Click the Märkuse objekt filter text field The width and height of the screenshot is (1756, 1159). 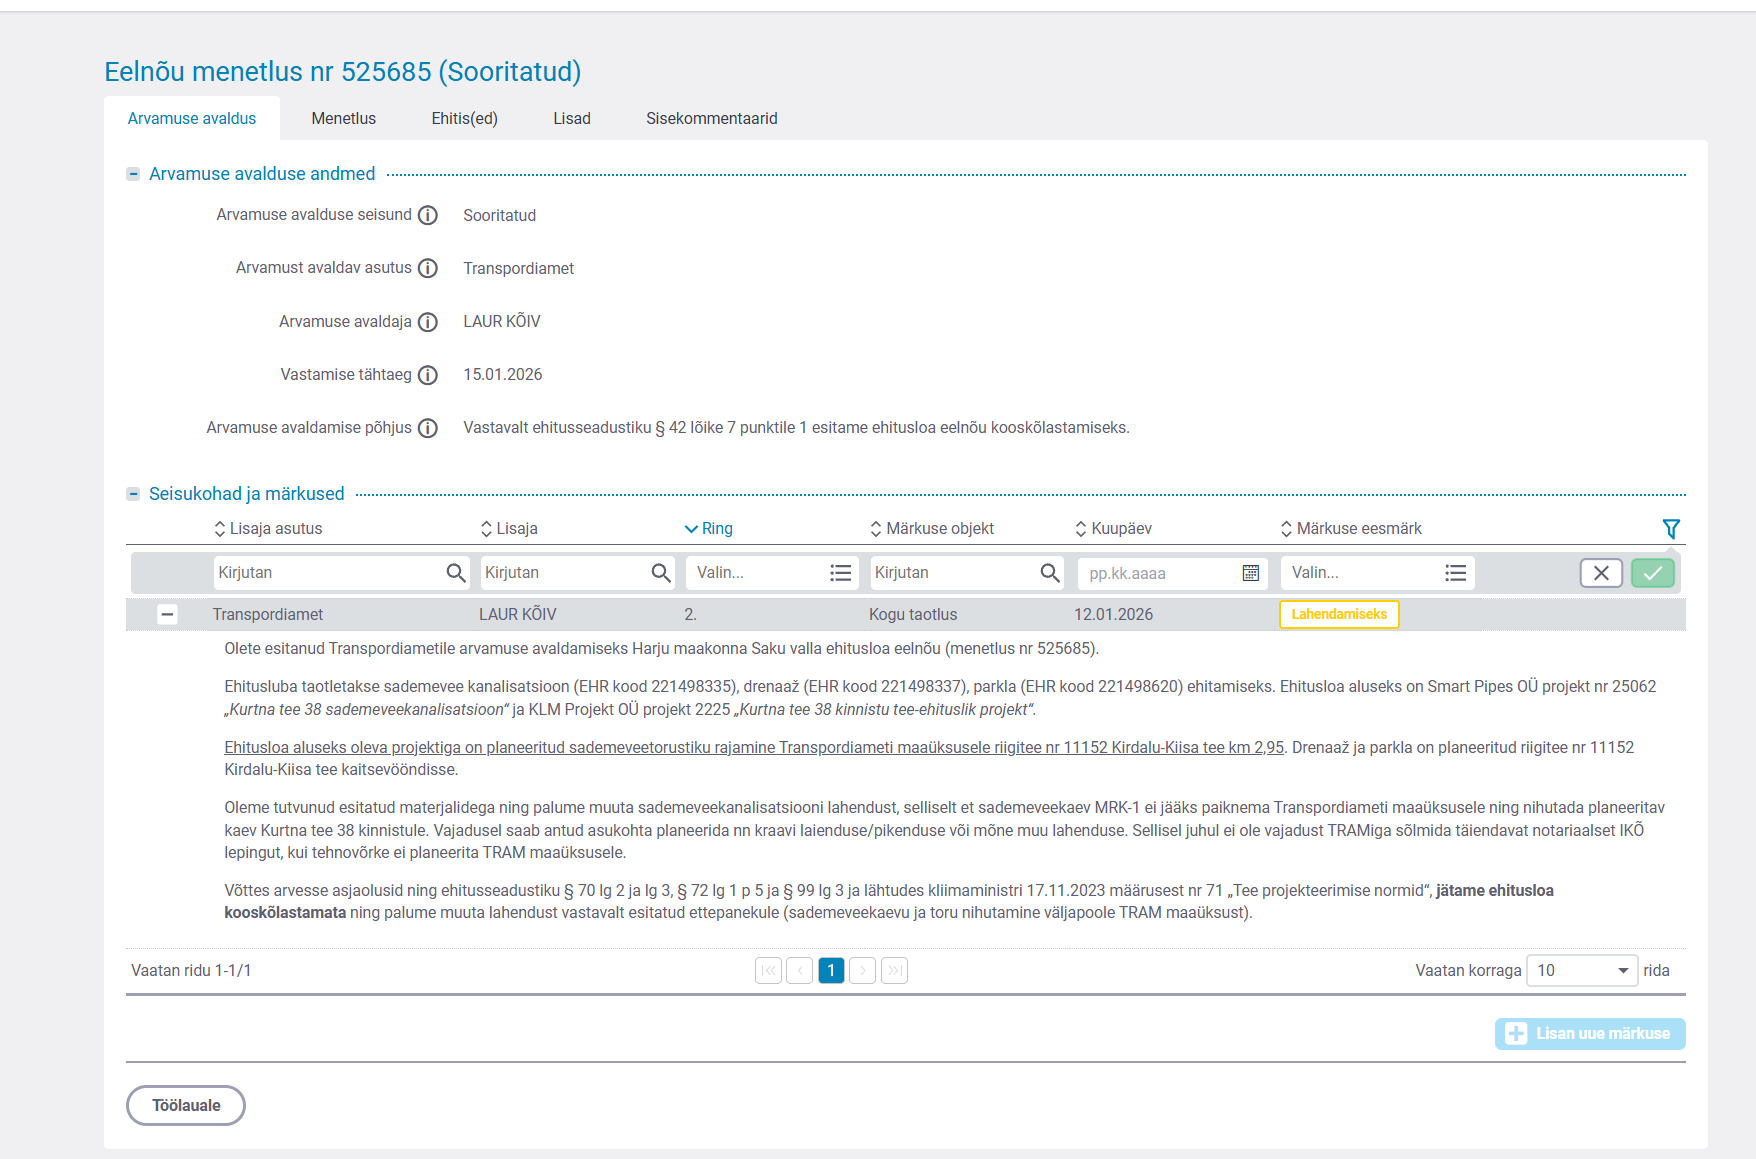click(954, 573)
